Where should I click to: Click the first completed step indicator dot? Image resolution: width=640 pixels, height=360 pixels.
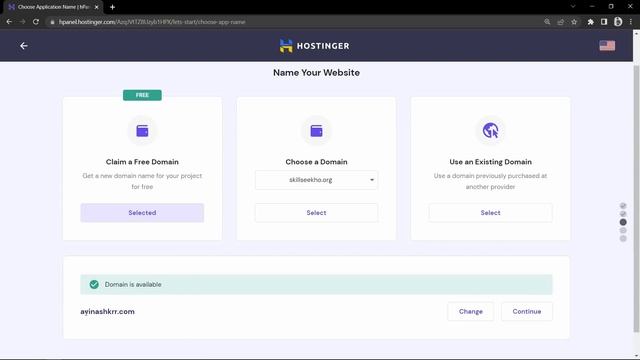(x=623, y=206)
